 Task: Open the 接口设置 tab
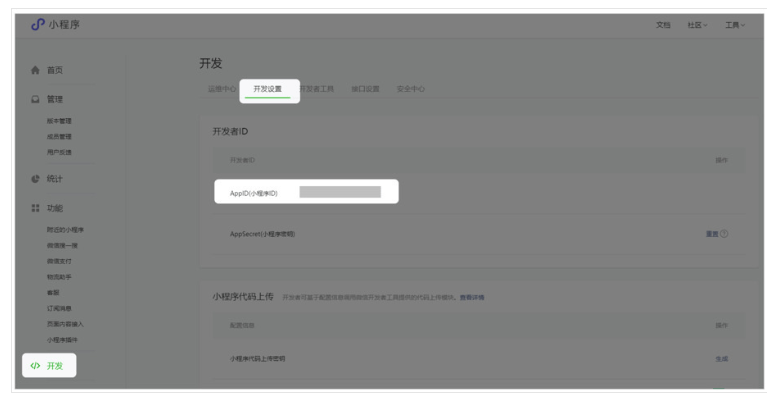point(365,89)
